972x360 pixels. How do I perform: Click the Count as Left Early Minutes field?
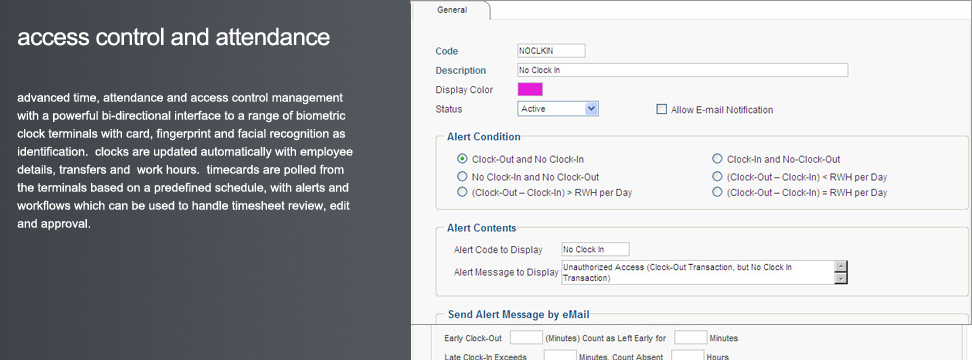coord(691,338)
